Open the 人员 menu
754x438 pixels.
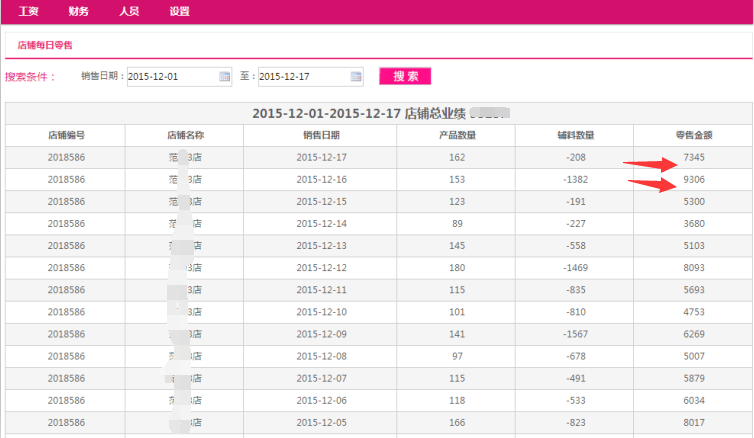coord(129,11)
